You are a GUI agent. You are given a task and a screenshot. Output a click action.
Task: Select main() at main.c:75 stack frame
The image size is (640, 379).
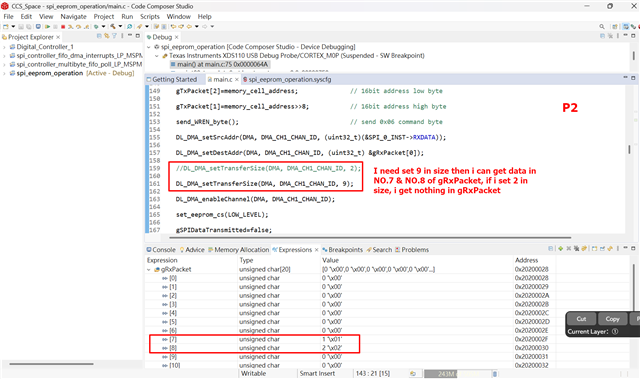pyautogui.click(x=219, y=64)
